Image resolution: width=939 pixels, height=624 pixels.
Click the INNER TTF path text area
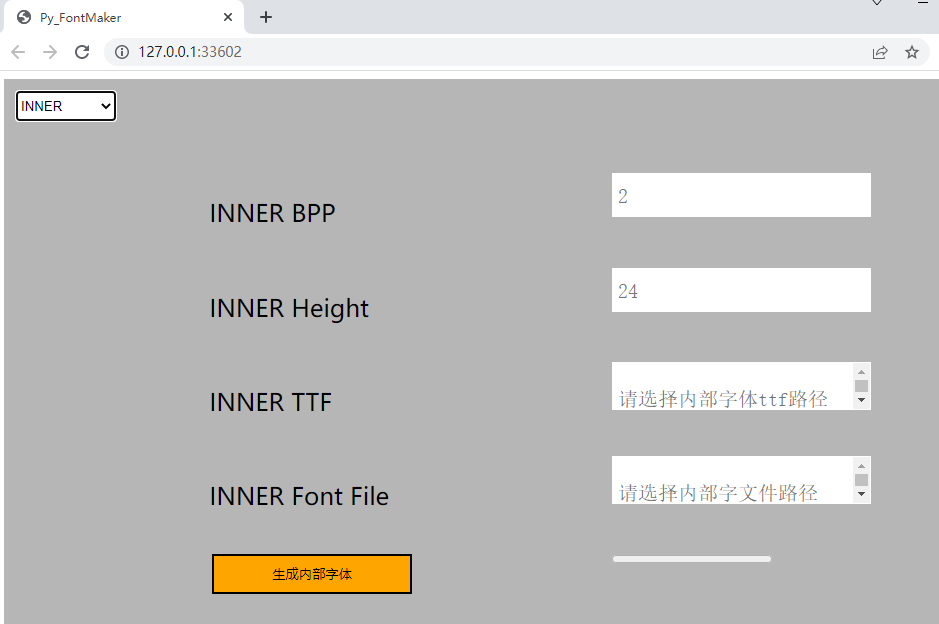point(732,386)
